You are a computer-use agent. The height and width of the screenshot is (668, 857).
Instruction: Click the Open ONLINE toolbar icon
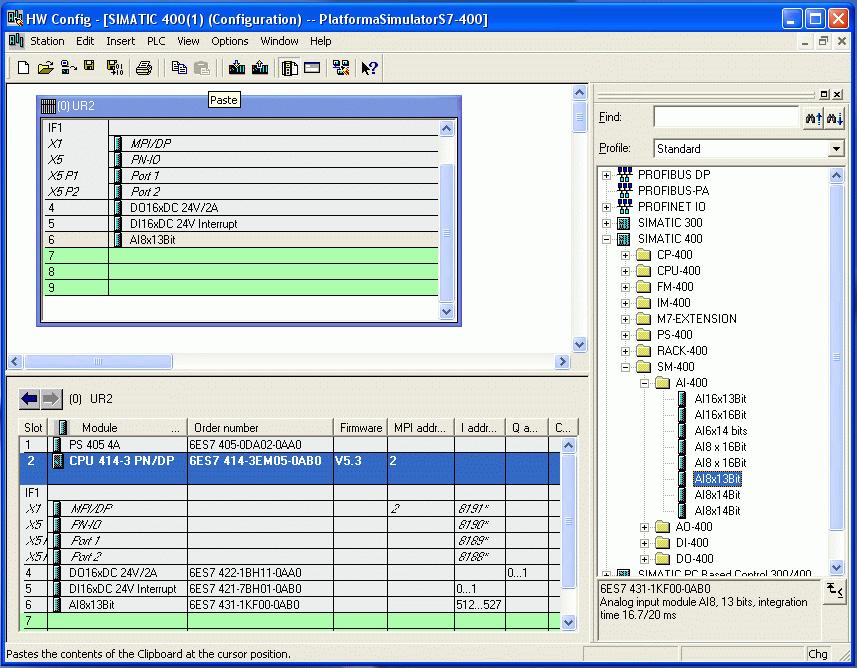coord(68,68)
